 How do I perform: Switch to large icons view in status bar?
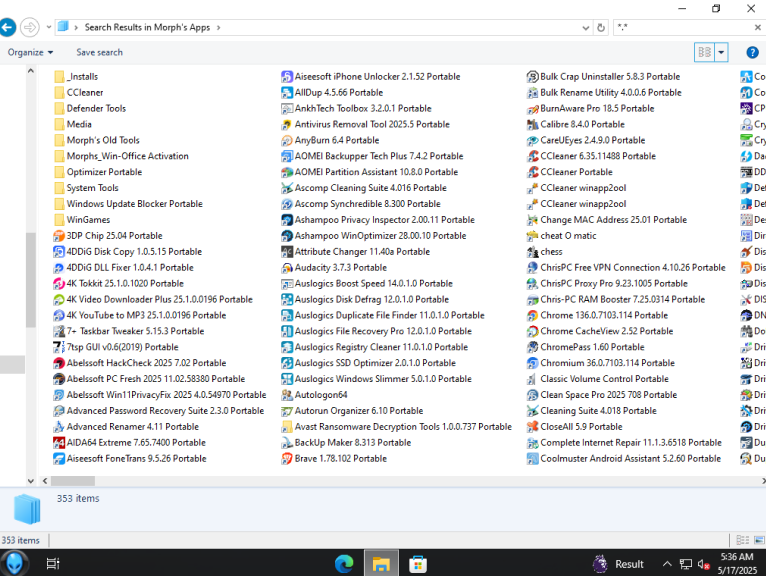tap(759, 540)
